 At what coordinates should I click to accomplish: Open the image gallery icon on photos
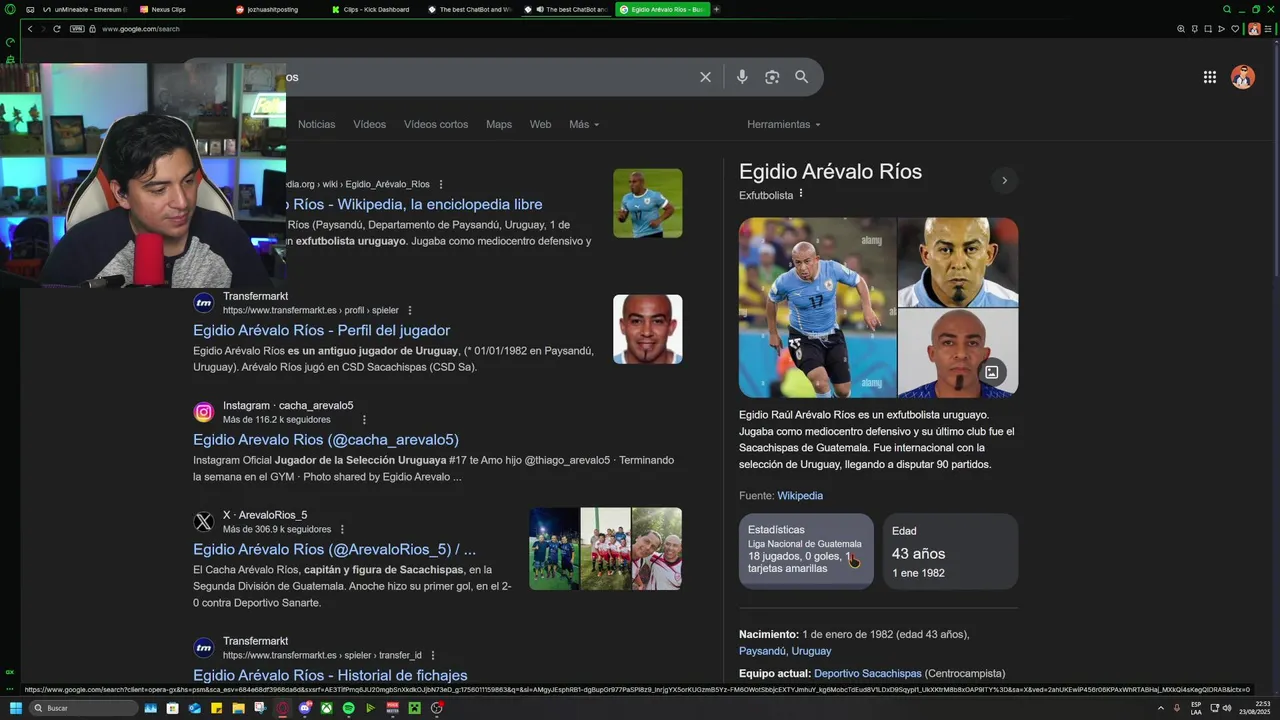click(x=992, y=372)
